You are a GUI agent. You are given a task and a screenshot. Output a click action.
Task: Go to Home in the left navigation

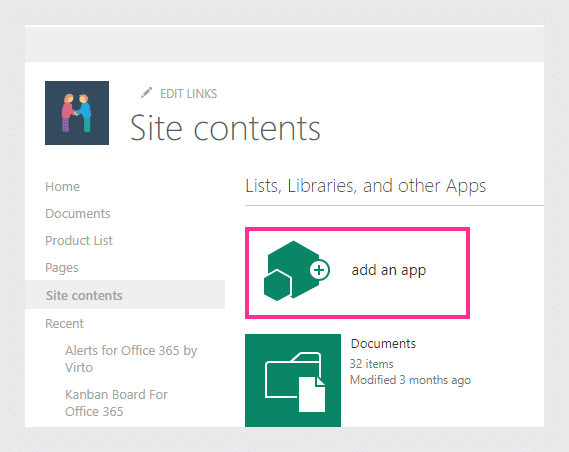[x=62, y=186]
